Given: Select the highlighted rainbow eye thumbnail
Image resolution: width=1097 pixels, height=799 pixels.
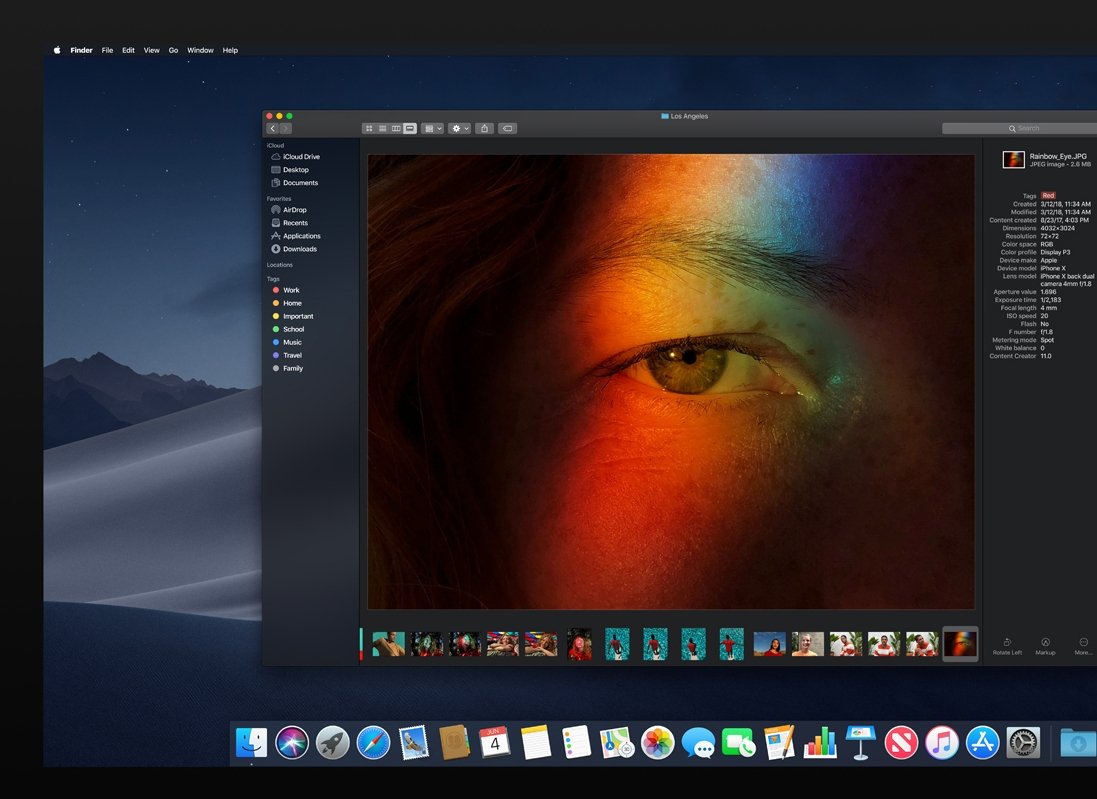Looking at the screenshot, I should pyautogui.click(x=960, y=644).
